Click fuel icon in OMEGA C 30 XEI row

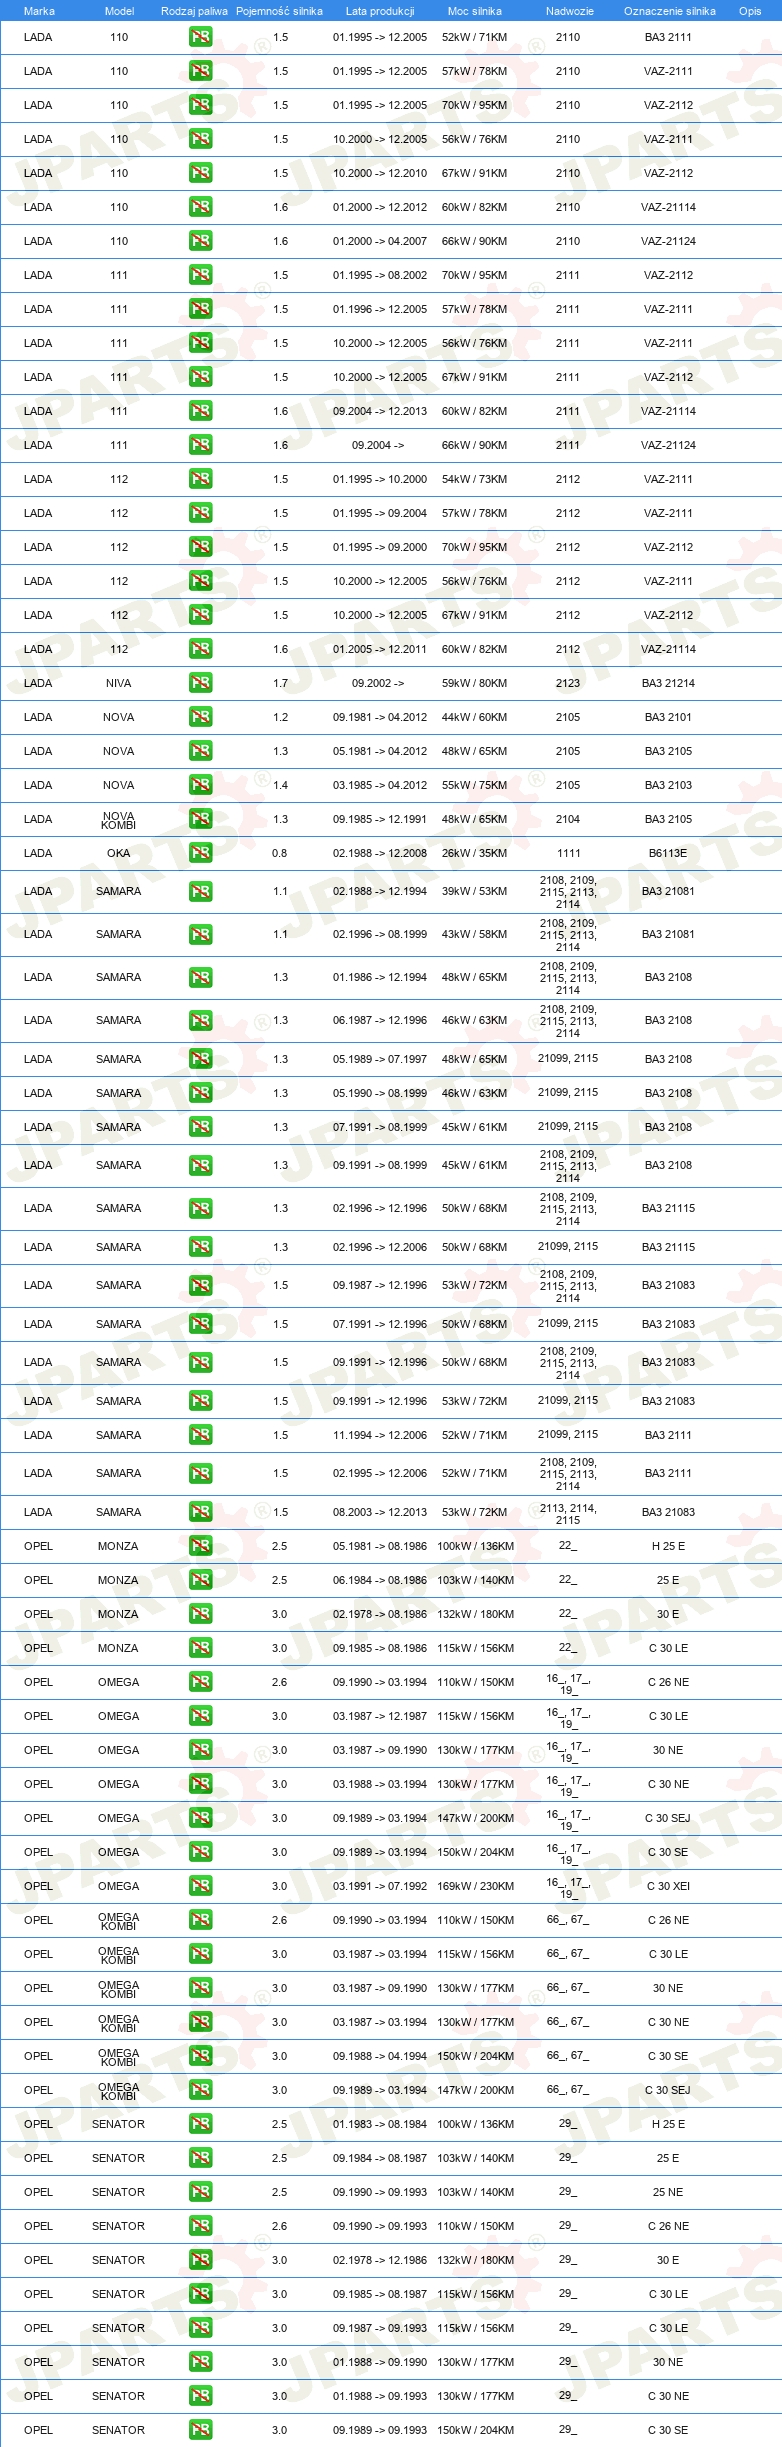[200, 1886]
